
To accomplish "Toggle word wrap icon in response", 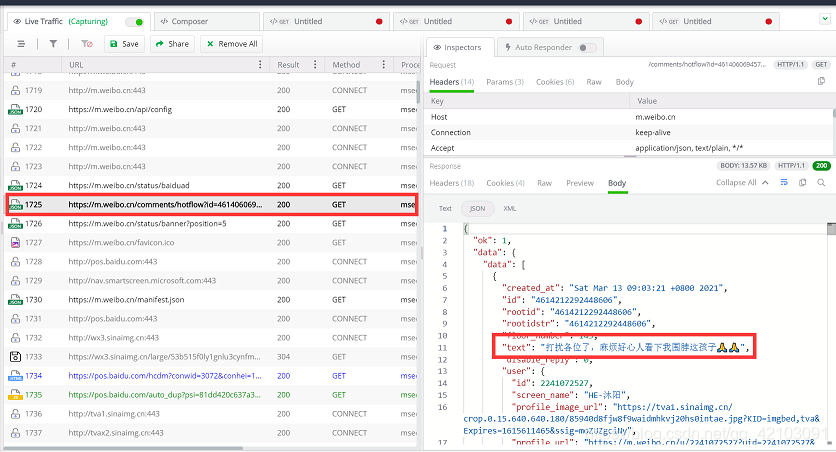I will 784,182.
